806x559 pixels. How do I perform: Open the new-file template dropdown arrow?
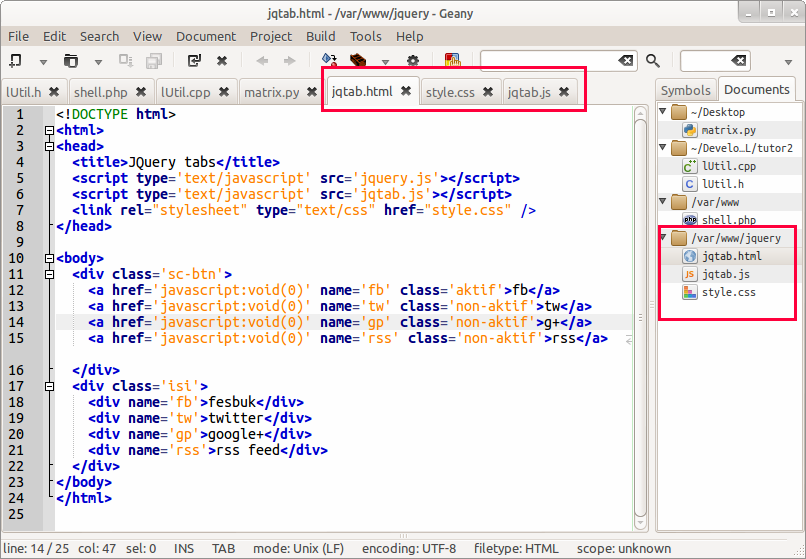(x=43, y=62)
